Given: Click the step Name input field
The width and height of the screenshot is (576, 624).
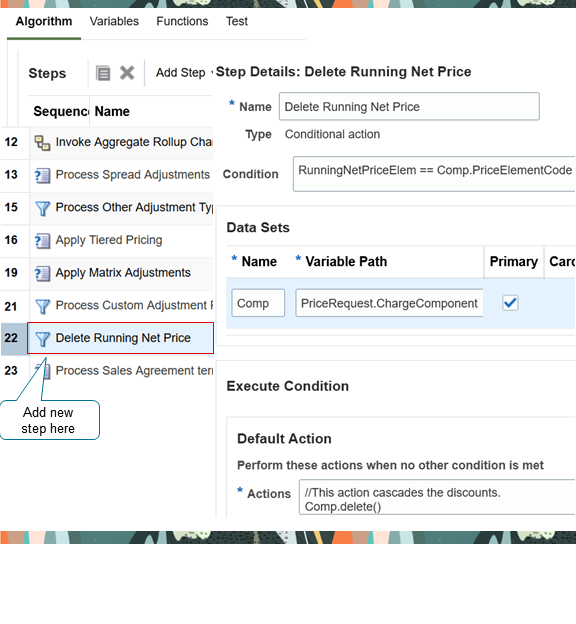Looking at the screenshot, I should pos(409,106).
